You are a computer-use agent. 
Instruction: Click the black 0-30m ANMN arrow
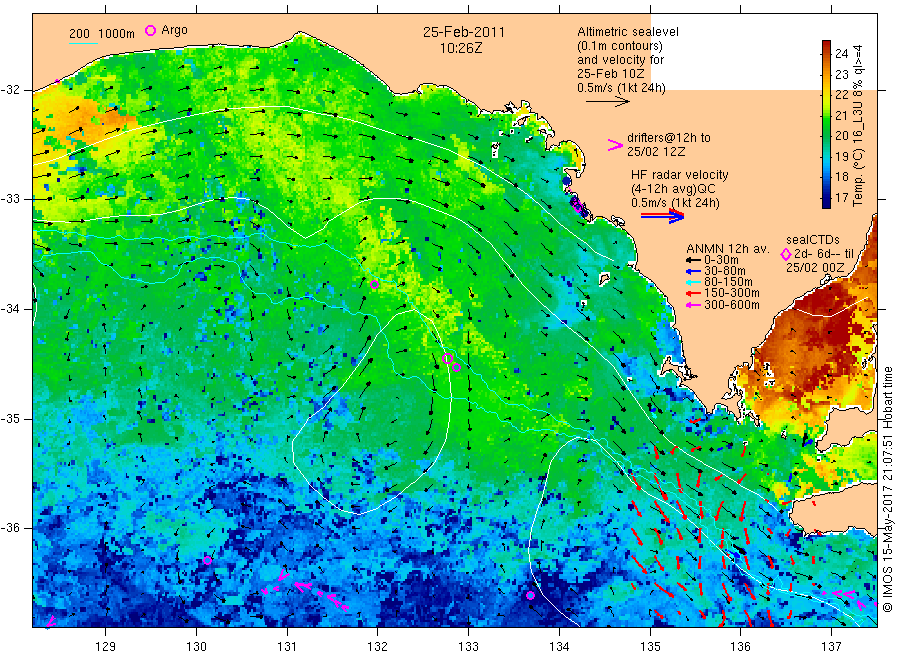[693, 260]
